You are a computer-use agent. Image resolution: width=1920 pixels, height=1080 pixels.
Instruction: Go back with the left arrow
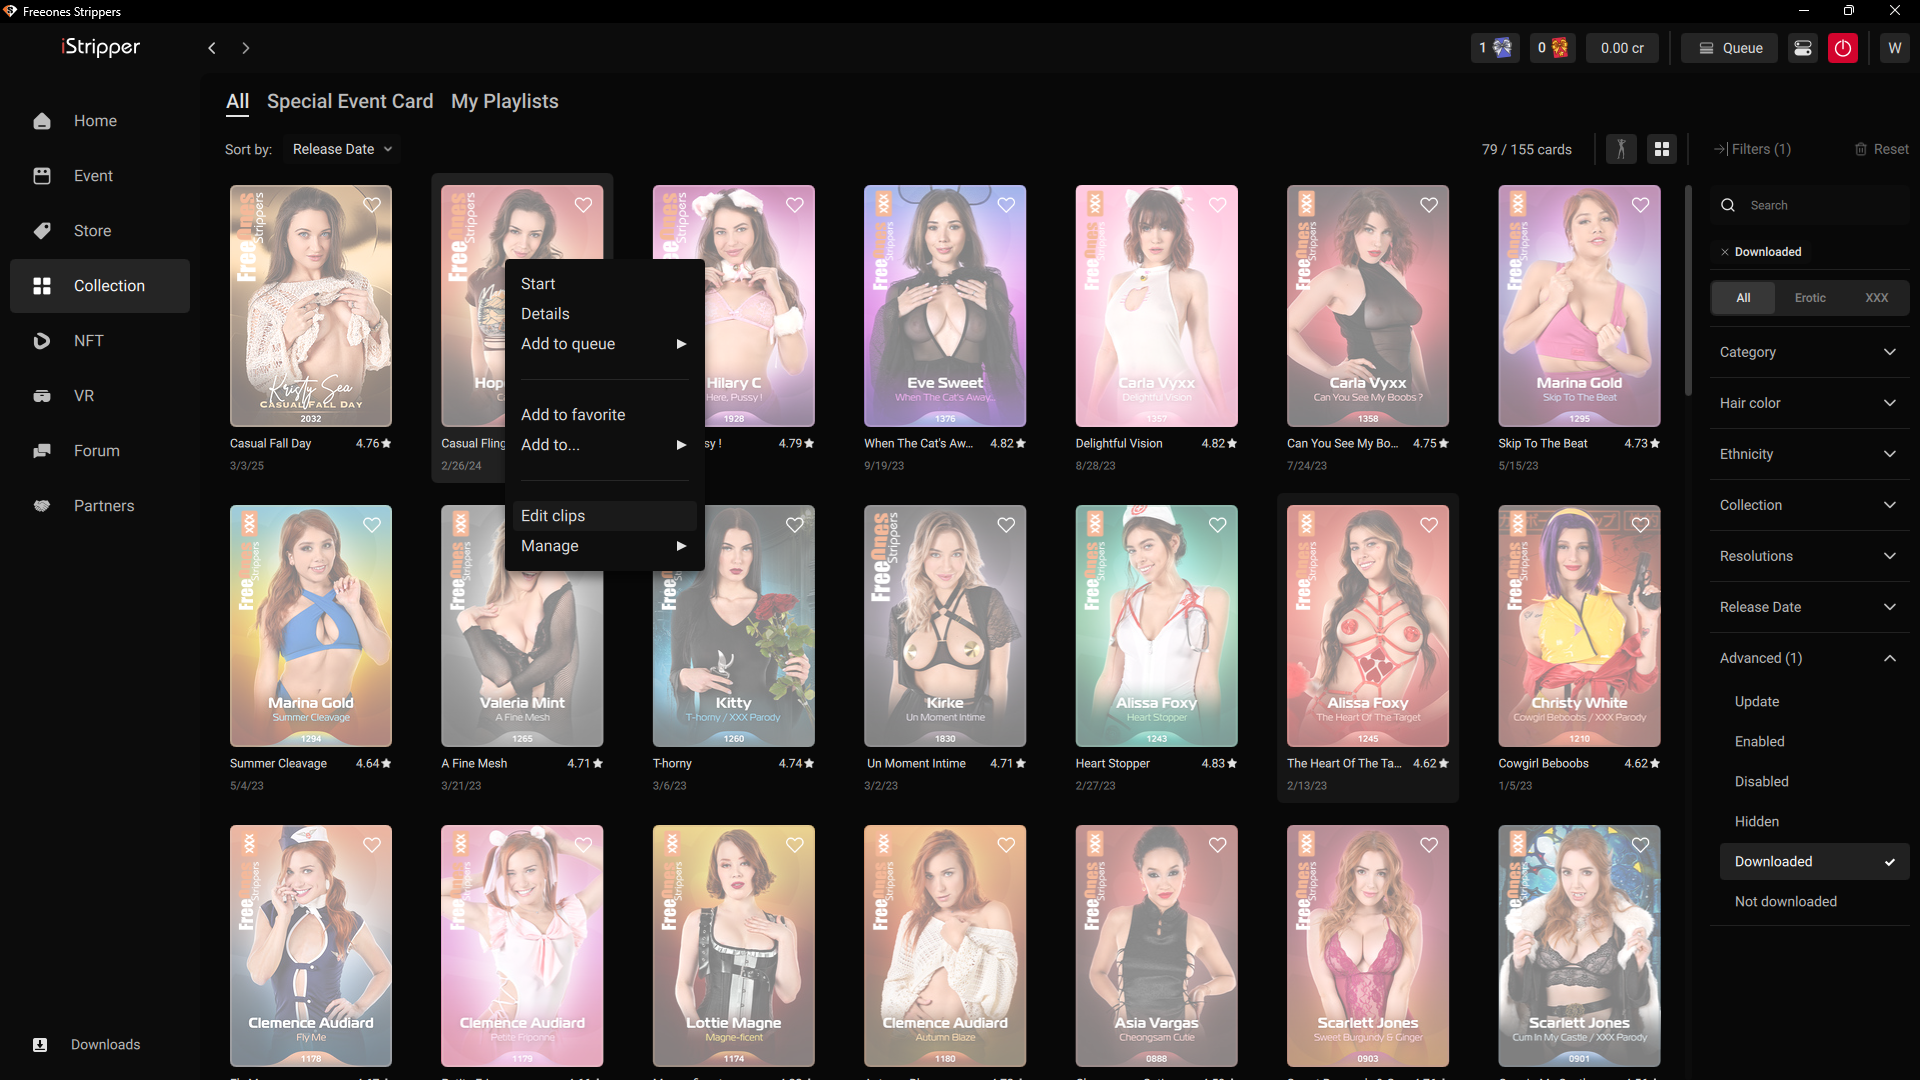click(x=212, y=48)
